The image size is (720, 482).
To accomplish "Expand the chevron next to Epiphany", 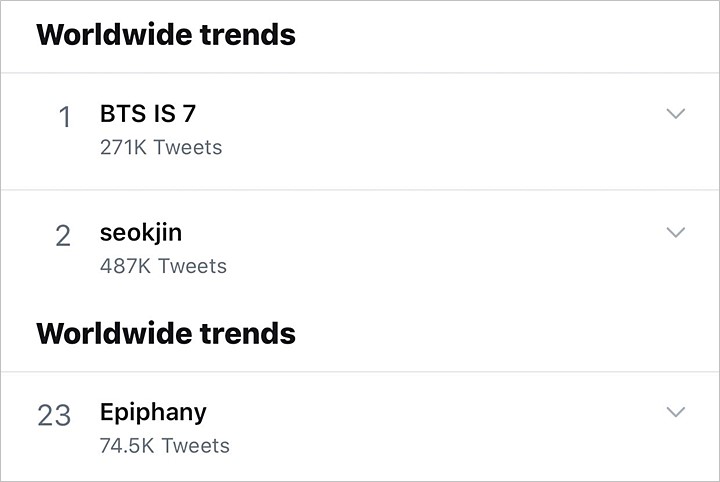I will coord(676,411).
